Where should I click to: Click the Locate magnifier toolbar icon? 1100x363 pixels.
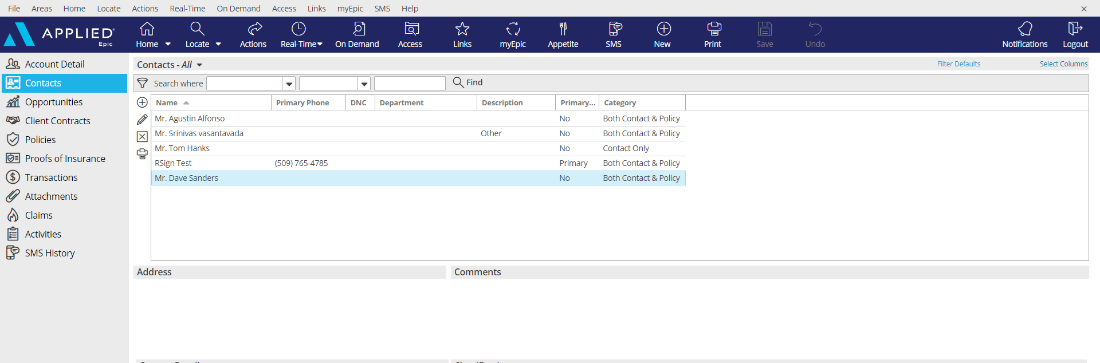(198, 29)
